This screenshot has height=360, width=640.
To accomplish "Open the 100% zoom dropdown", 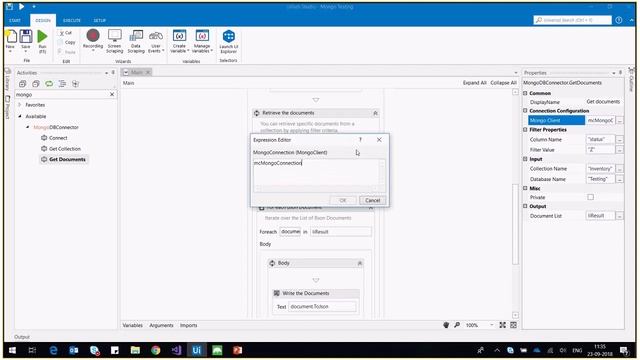I will (491, 325).
